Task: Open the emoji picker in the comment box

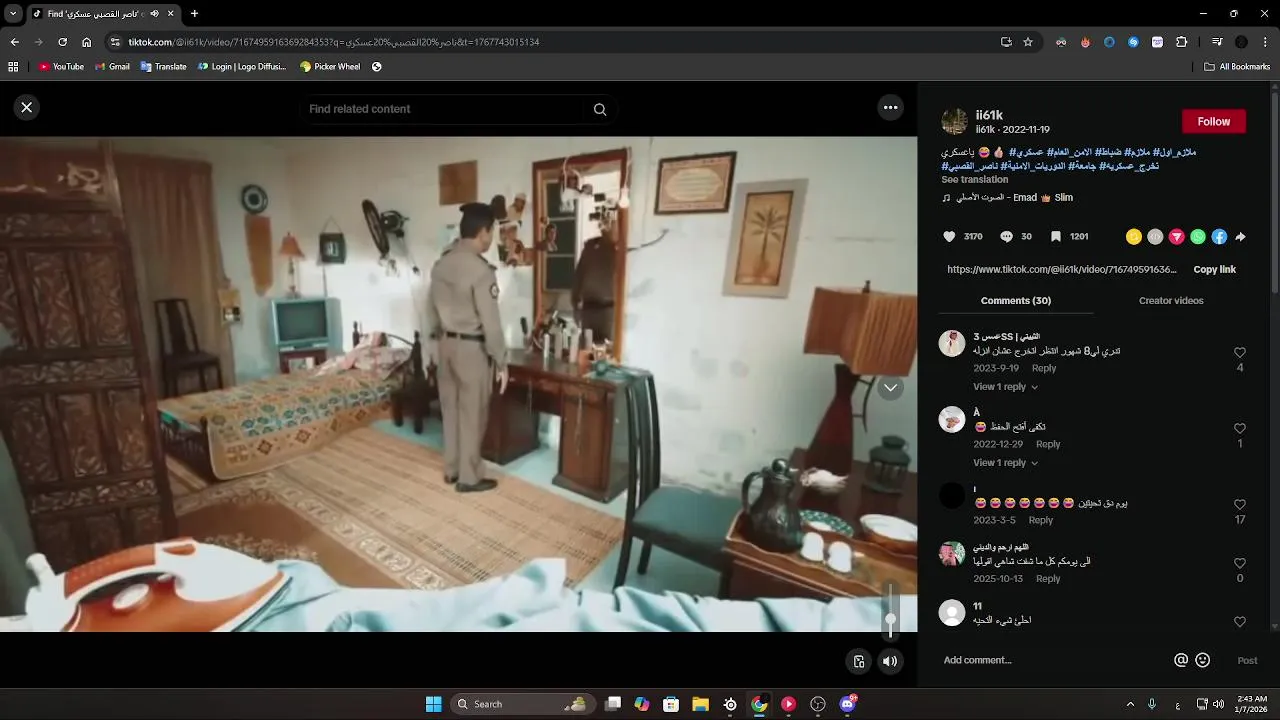Action: (x=1203, y=660)
